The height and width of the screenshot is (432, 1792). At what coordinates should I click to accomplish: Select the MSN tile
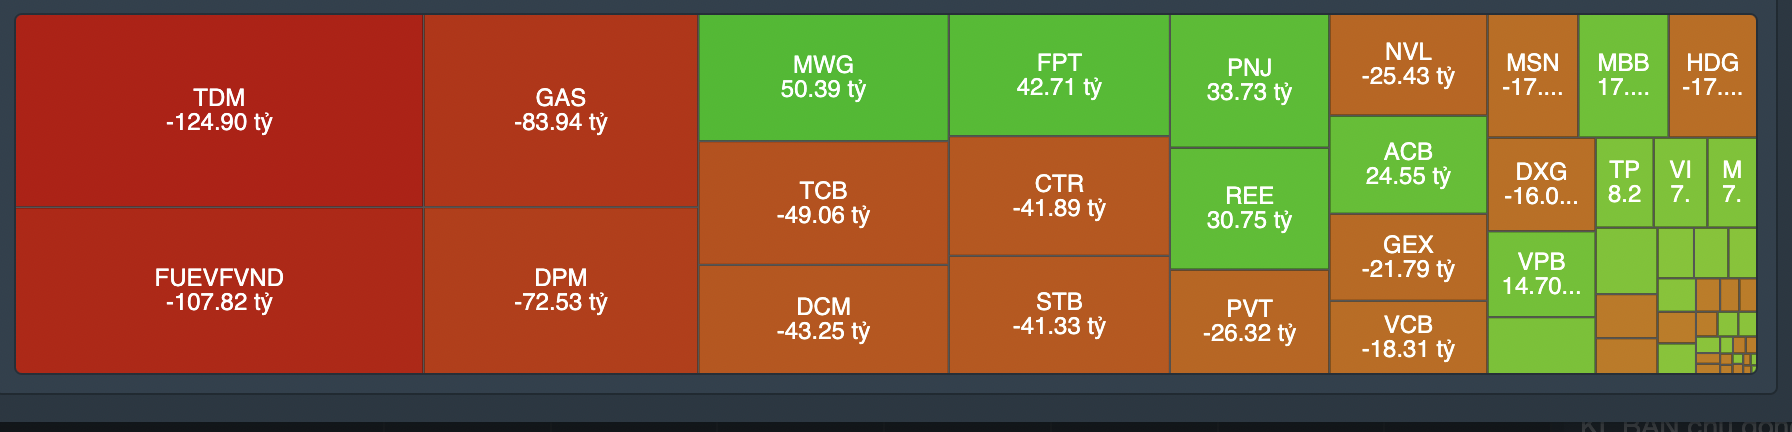(x=1532, y=75)
